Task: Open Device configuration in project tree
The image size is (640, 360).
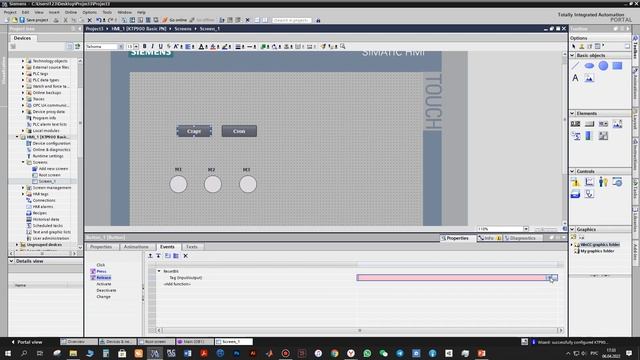Action: pyautogui.click(x=51, y=143)
